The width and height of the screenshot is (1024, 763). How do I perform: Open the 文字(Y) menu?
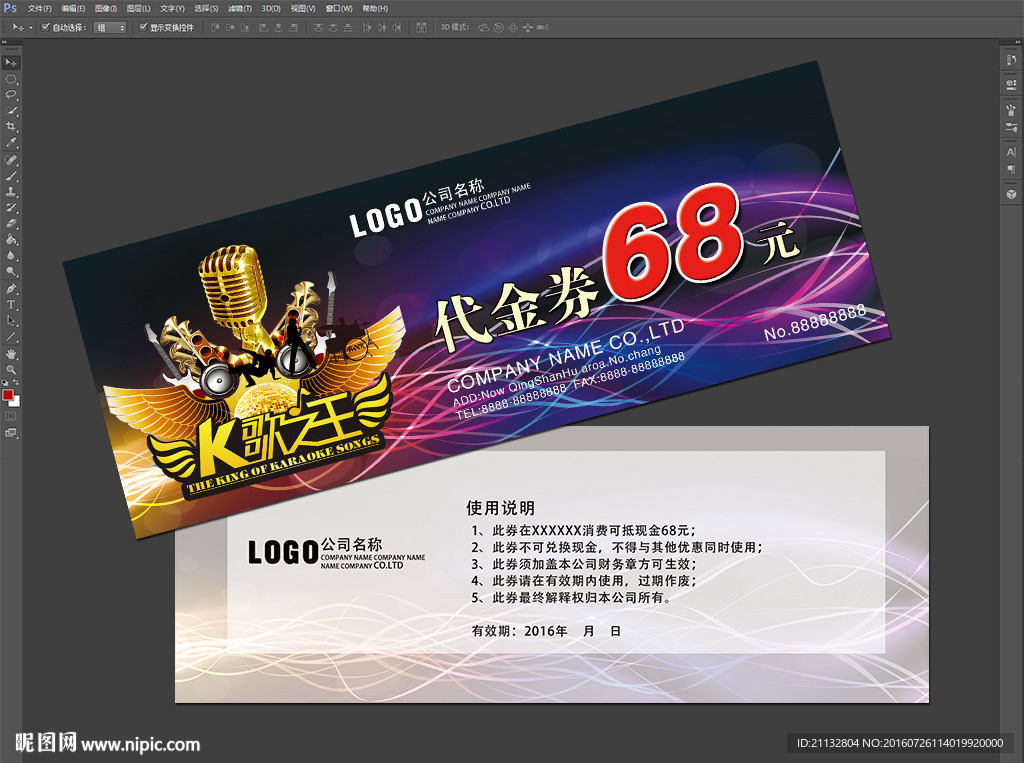pos(172,8)
